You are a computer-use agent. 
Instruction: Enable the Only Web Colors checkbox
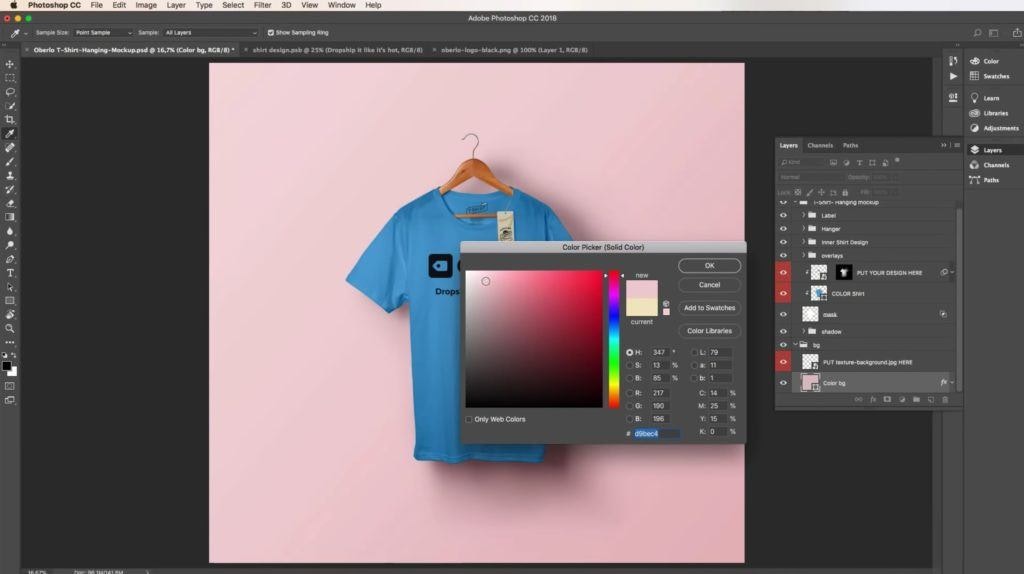469,419
